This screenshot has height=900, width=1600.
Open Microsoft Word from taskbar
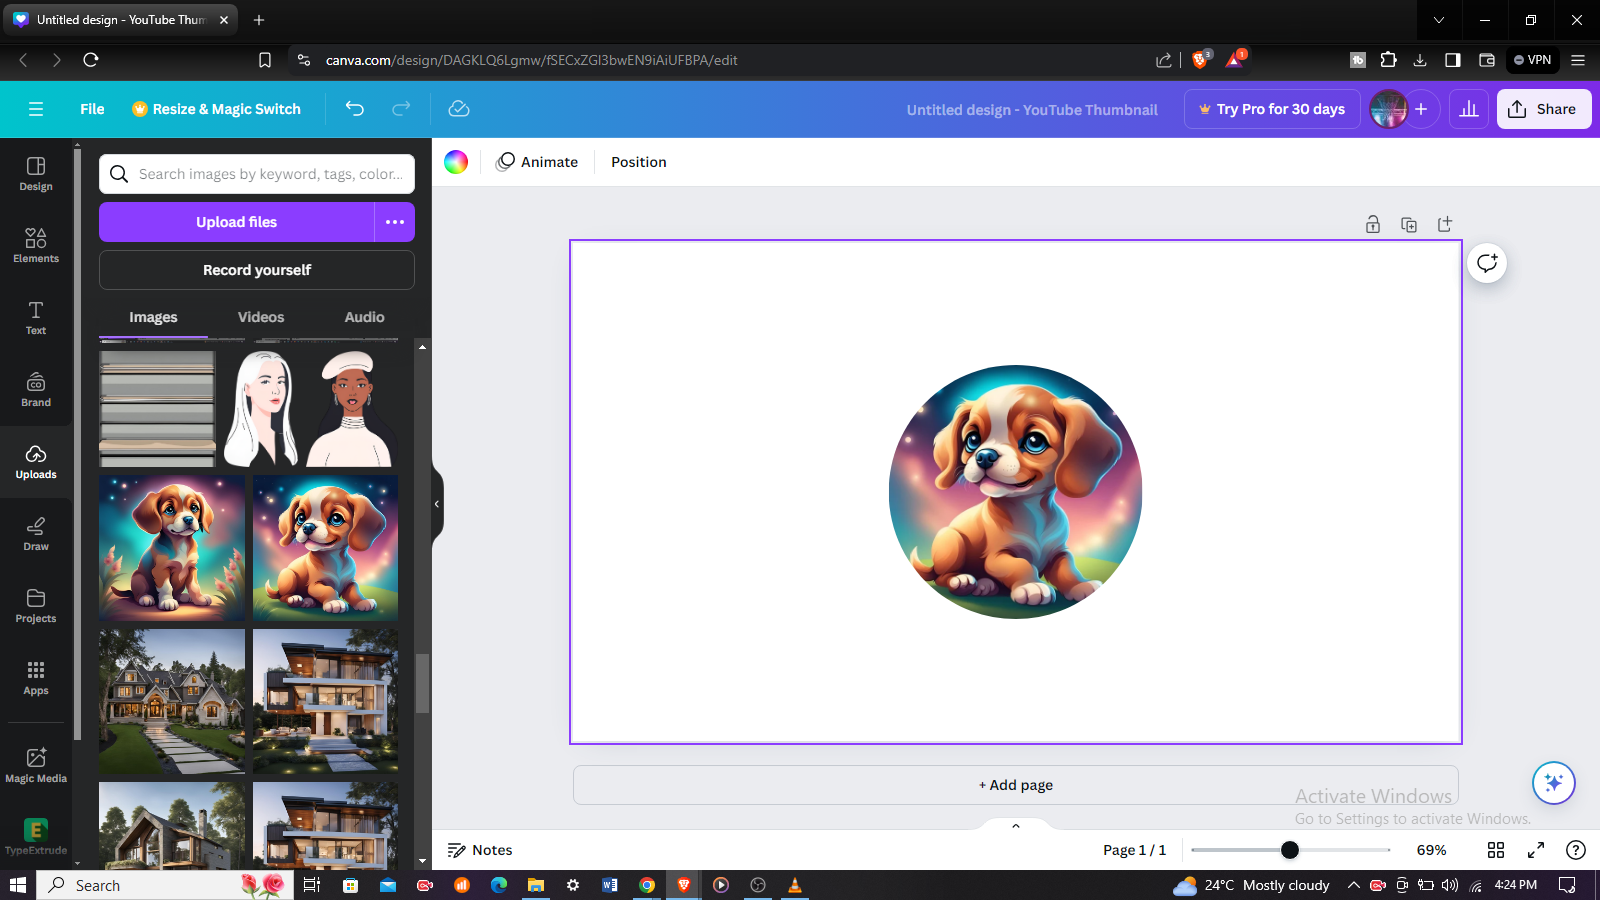pyautogui.click(x=610, y=885)
